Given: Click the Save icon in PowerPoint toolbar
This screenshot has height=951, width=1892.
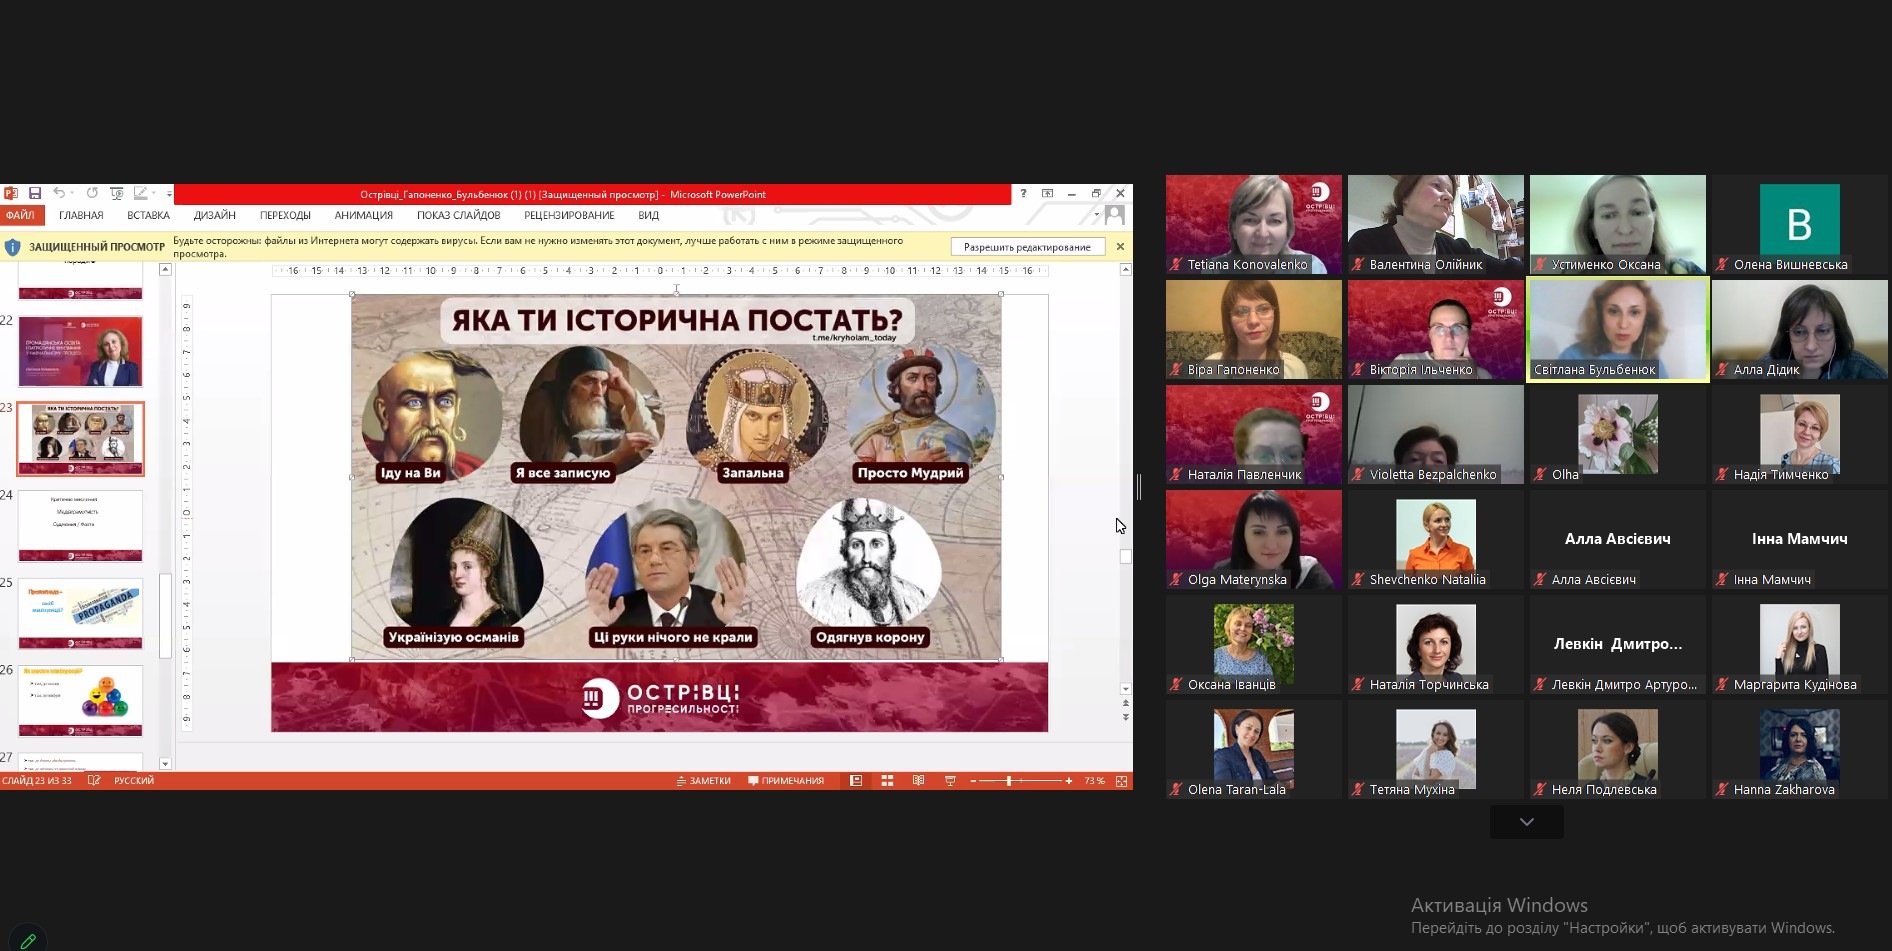Looking at the screenshot, I should (x=35, y=193).
